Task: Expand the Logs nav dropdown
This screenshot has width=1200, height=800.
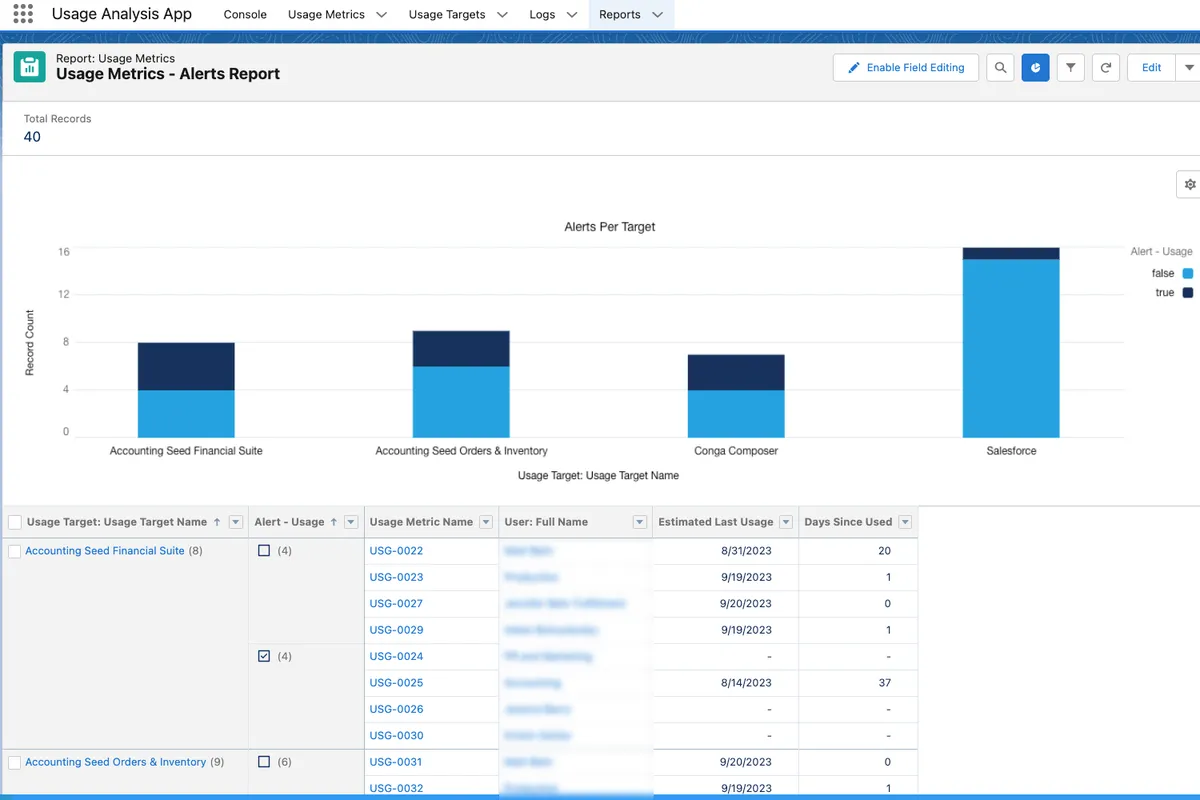Action: click(x=571, y=15)
